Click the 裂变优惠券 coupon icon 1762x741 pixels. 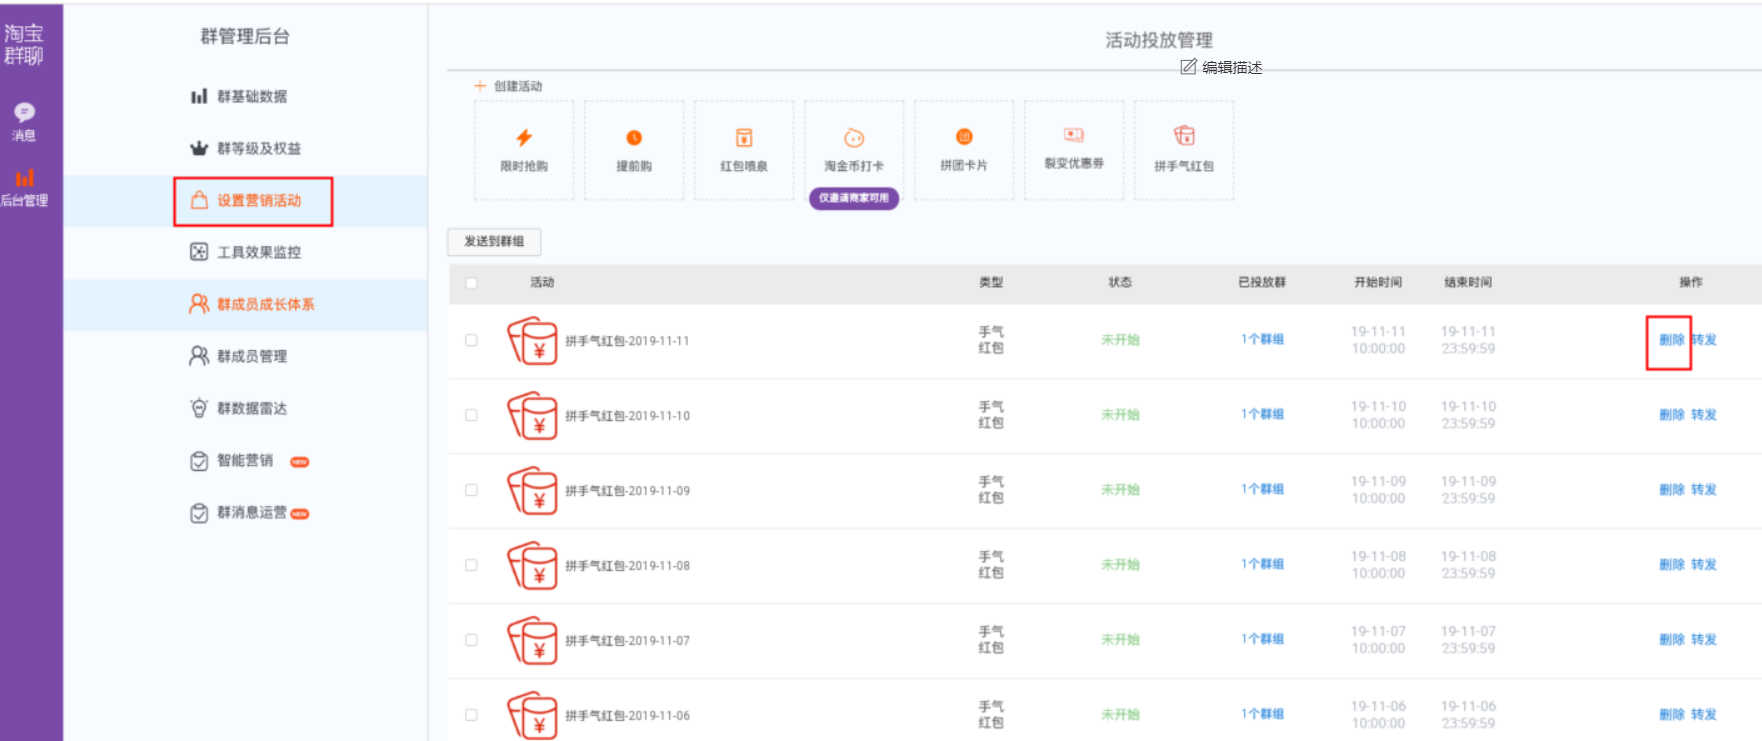coord(1074,135)
